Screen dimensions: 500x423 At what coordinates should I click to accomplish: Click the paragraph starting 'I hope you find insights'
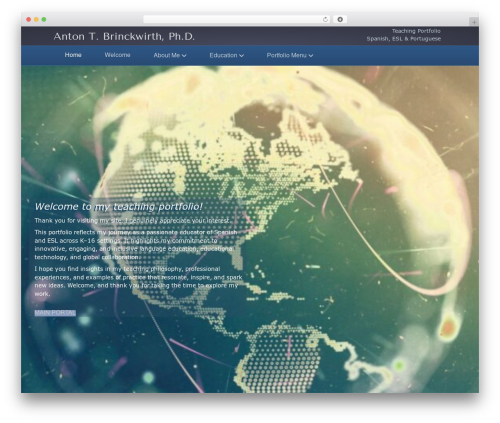tap(138, 281)
